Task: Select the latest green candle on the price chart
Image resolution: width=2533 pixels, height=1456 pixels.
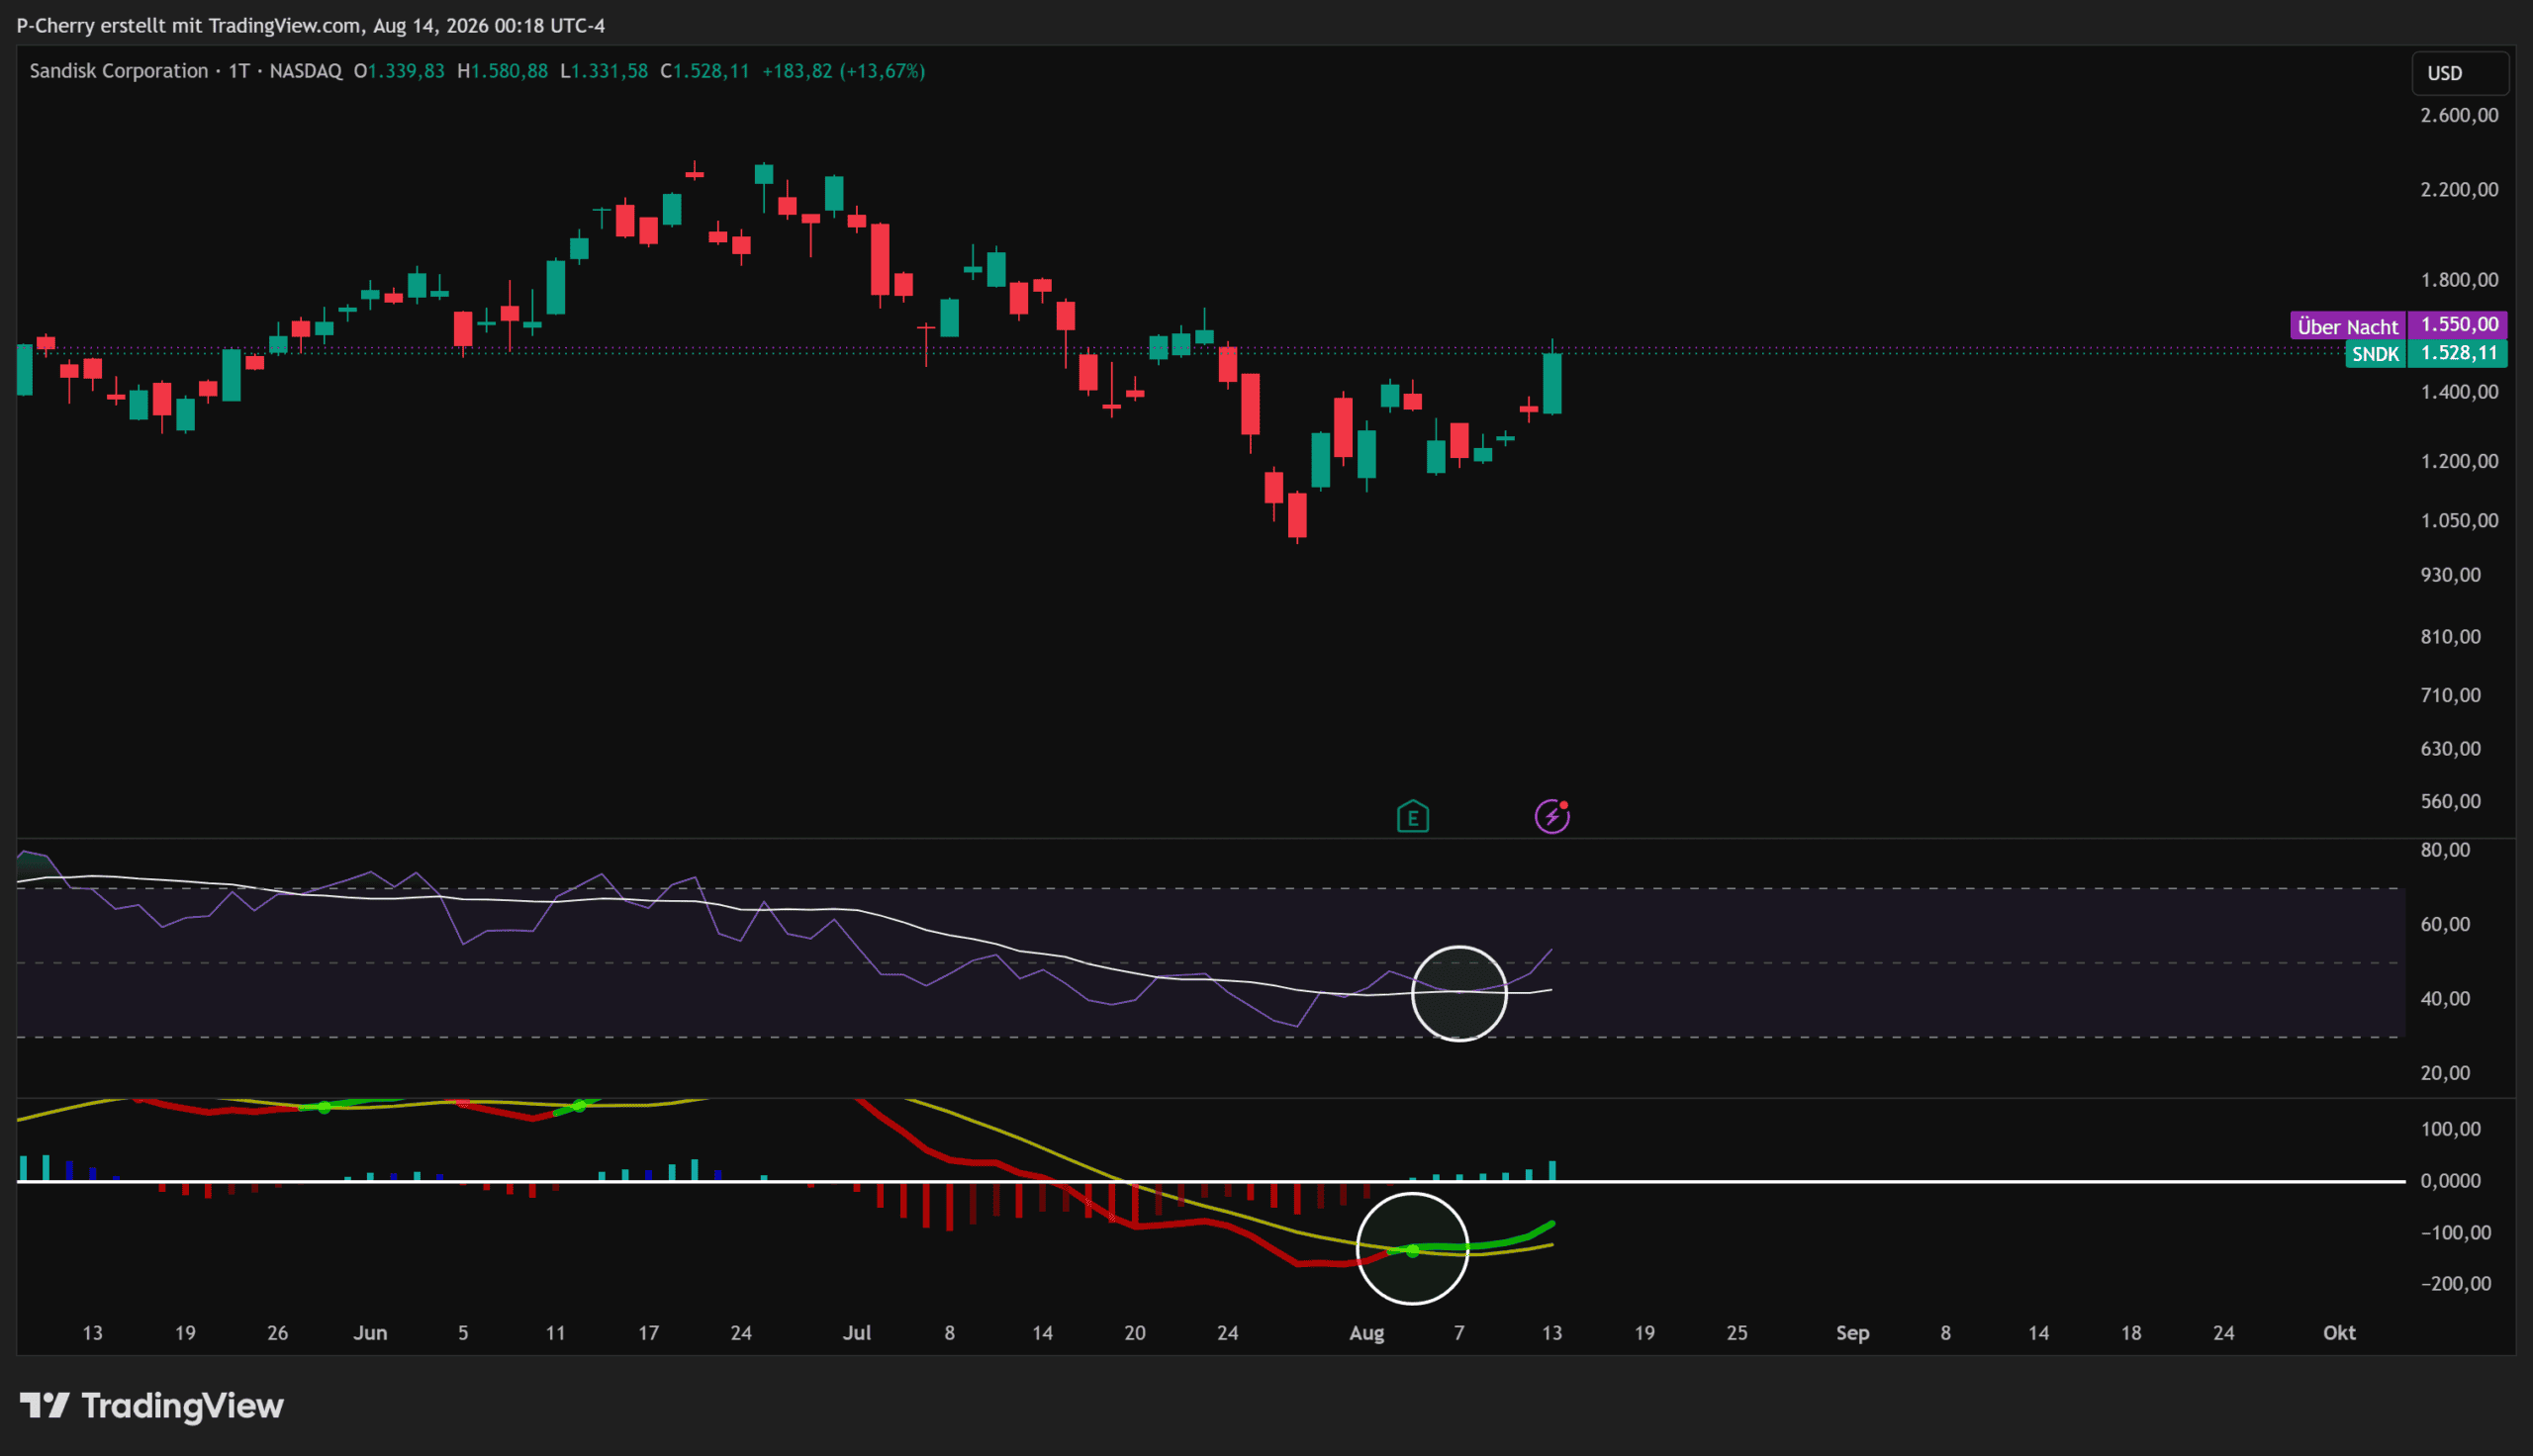Action: point(1552,383)
